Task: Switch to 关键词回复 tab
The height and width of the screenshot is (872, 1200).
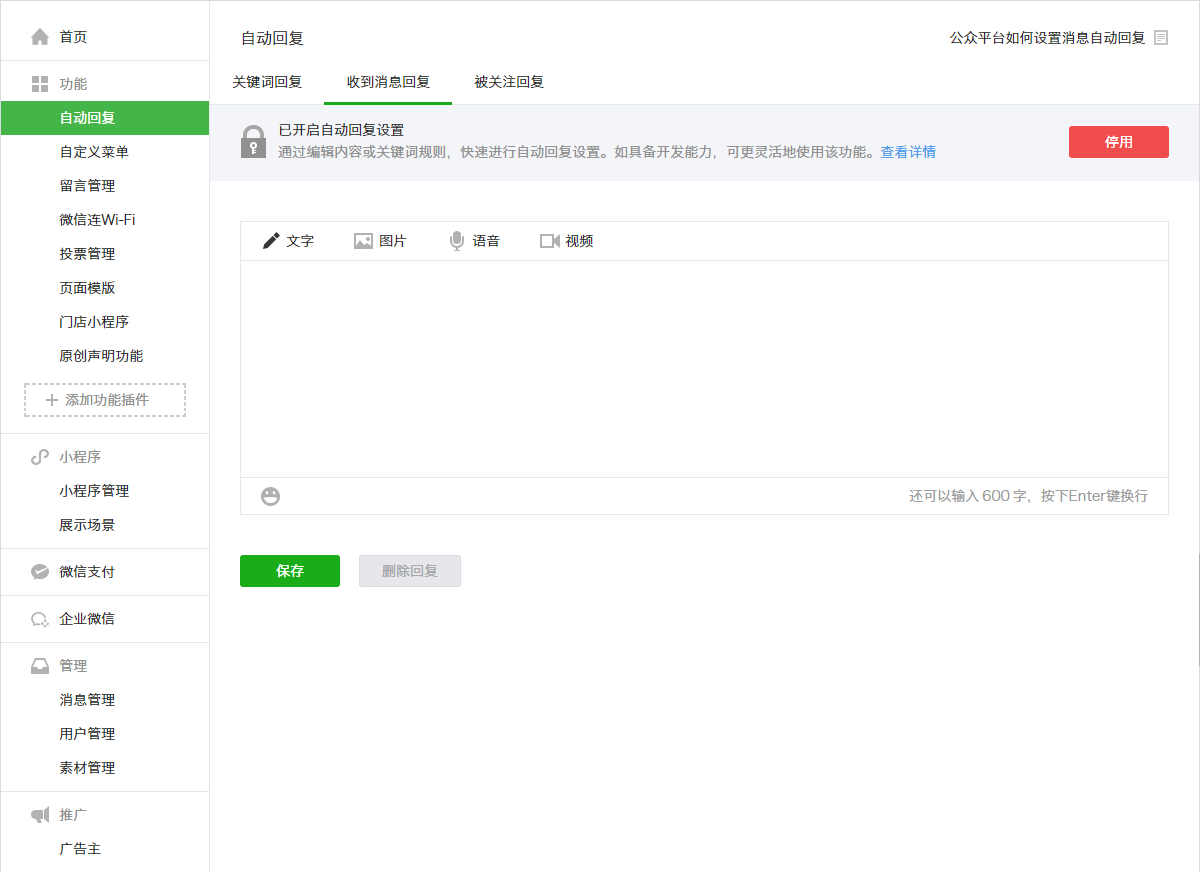Action: 267,82
